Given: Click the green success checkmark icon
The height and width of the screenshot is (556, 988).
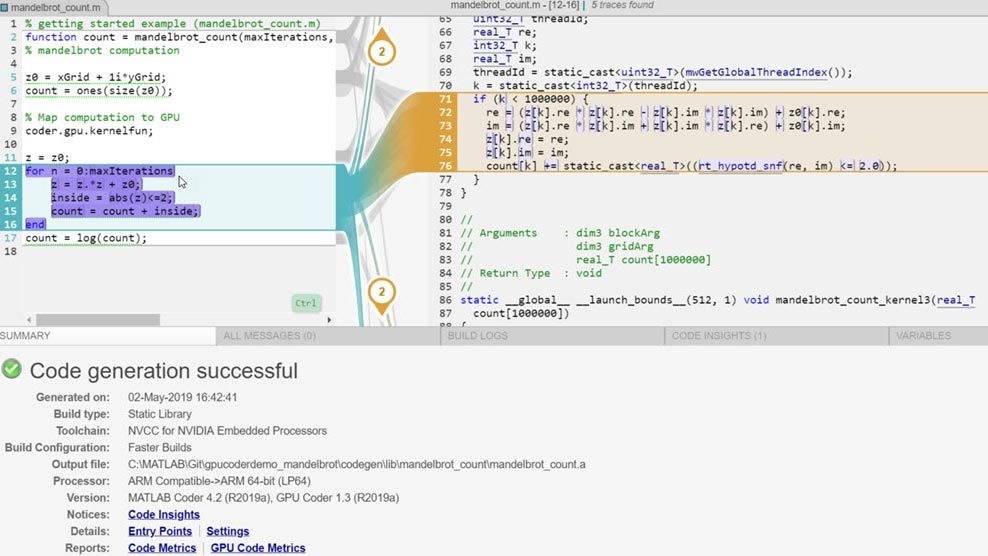Looking at the screenshot, I should pos(12,370).
